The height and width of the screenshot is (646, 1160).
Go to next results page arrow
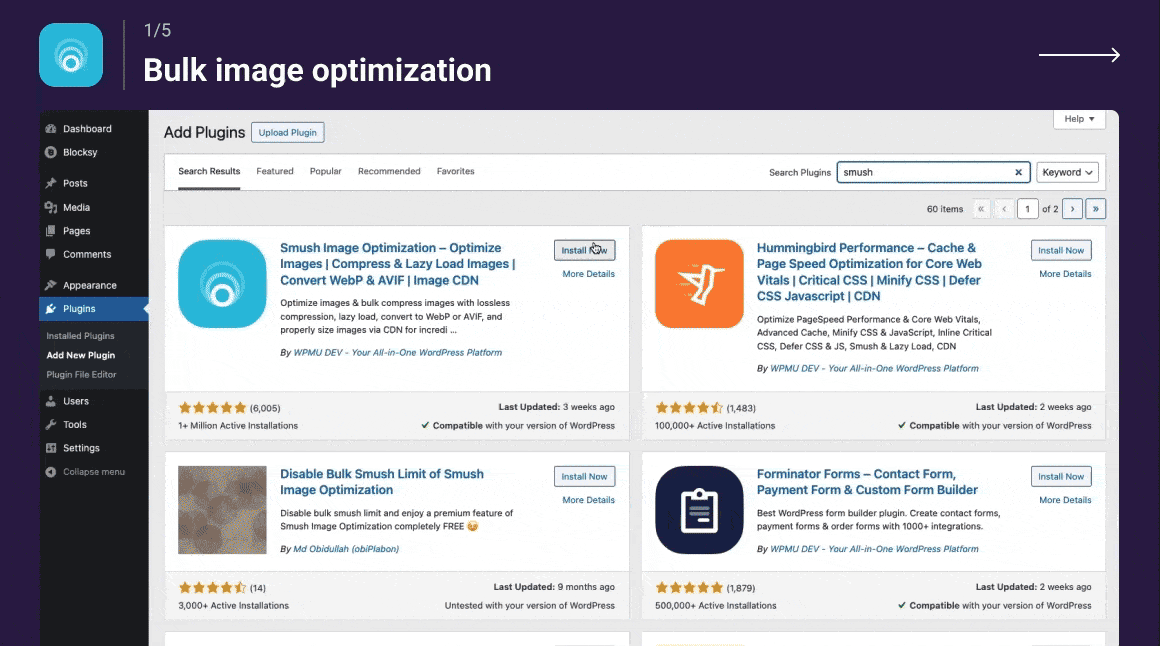1072,209
